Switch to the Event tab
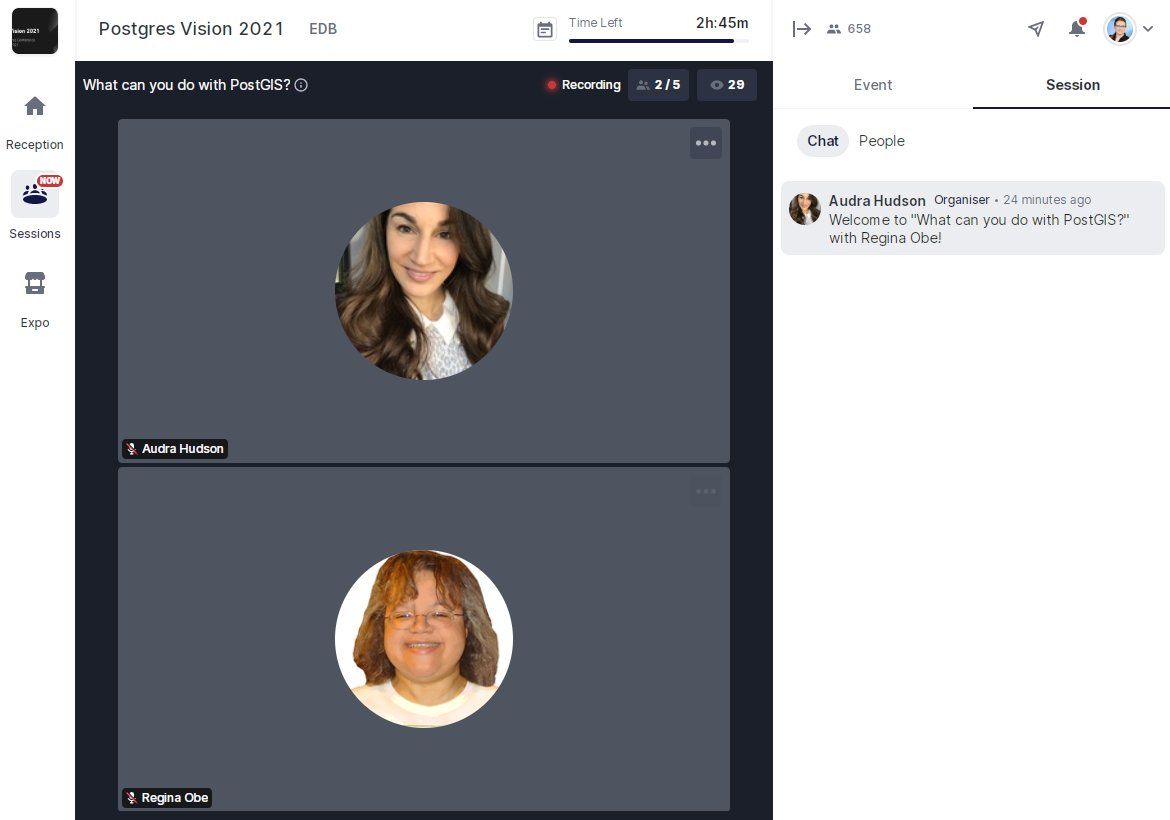Viewport: 1170px width, 820px height. [873, 85]
